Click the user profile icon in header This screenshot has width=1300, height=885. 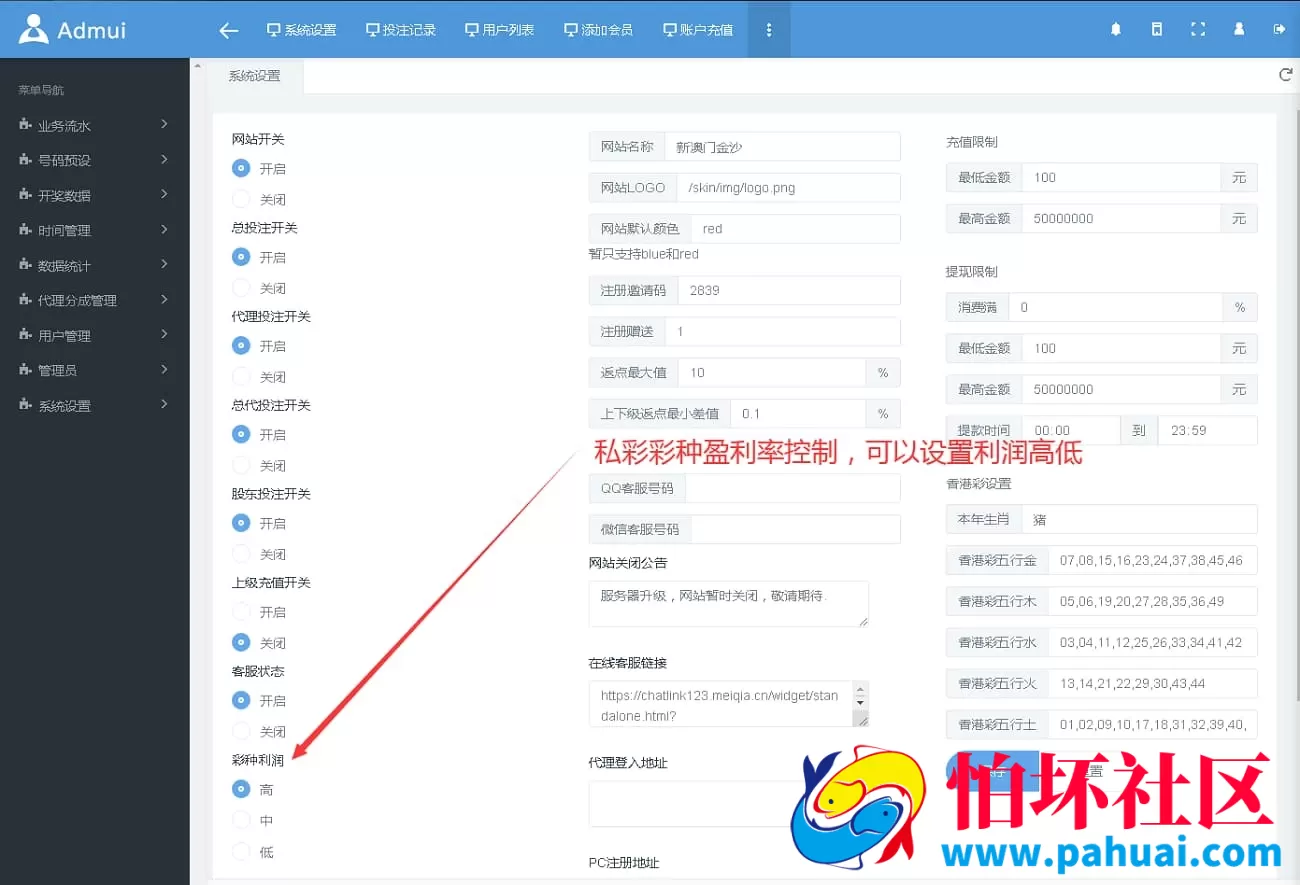[x=1239, y=29]
